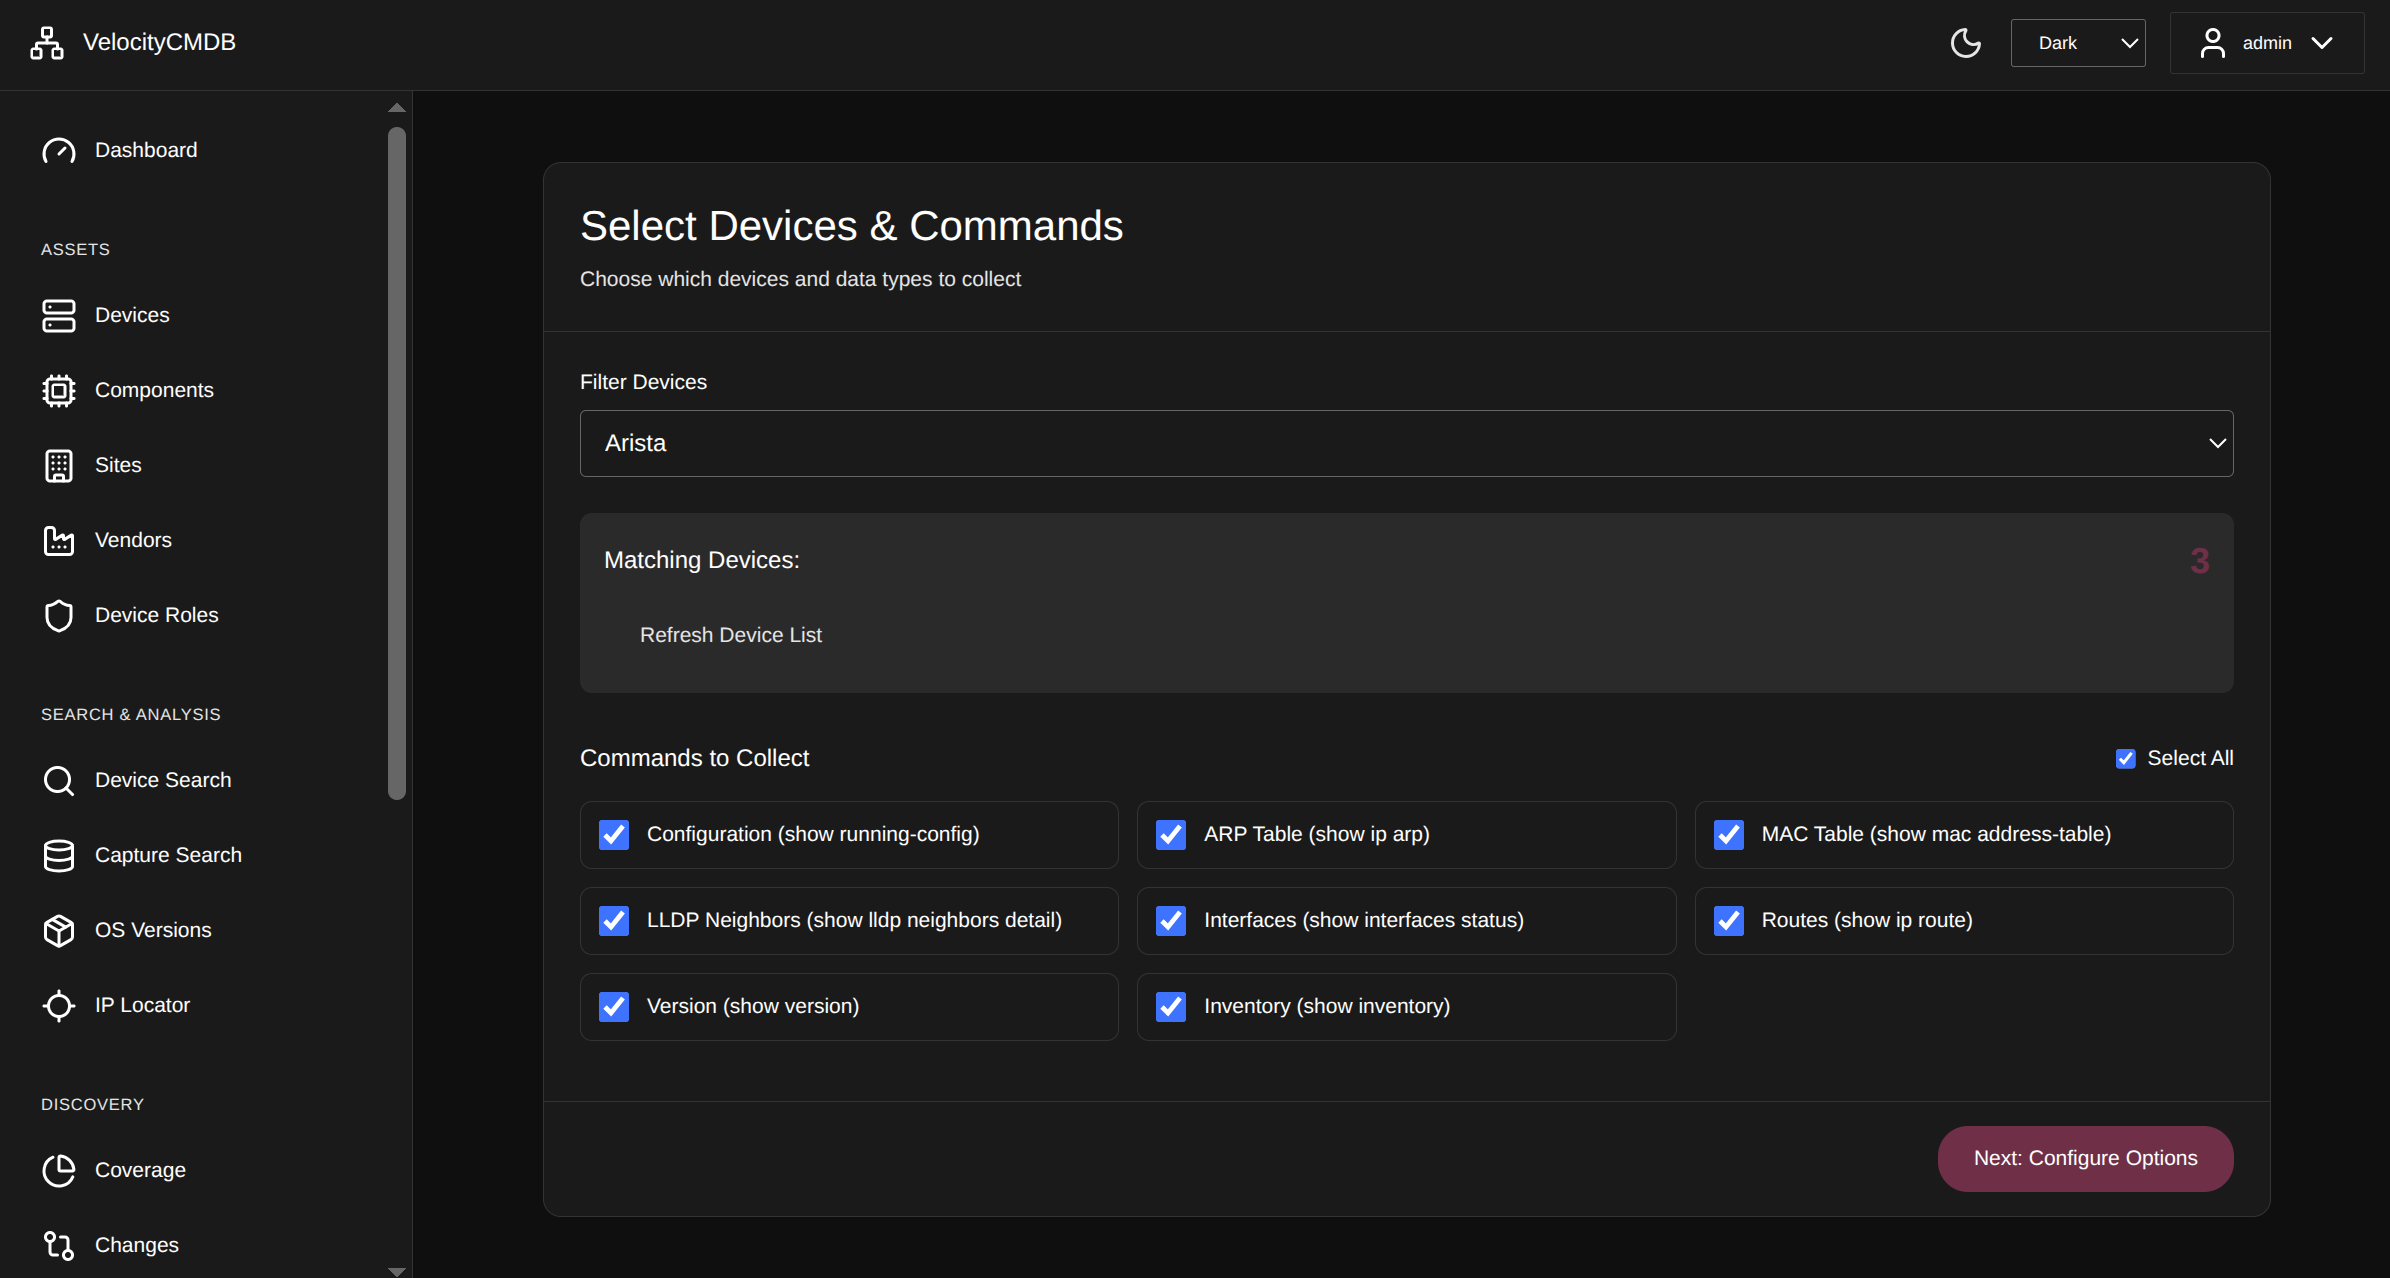Click the moon theme icon
Screen dimensions: 2390x1278
(x=1965, y=43)
